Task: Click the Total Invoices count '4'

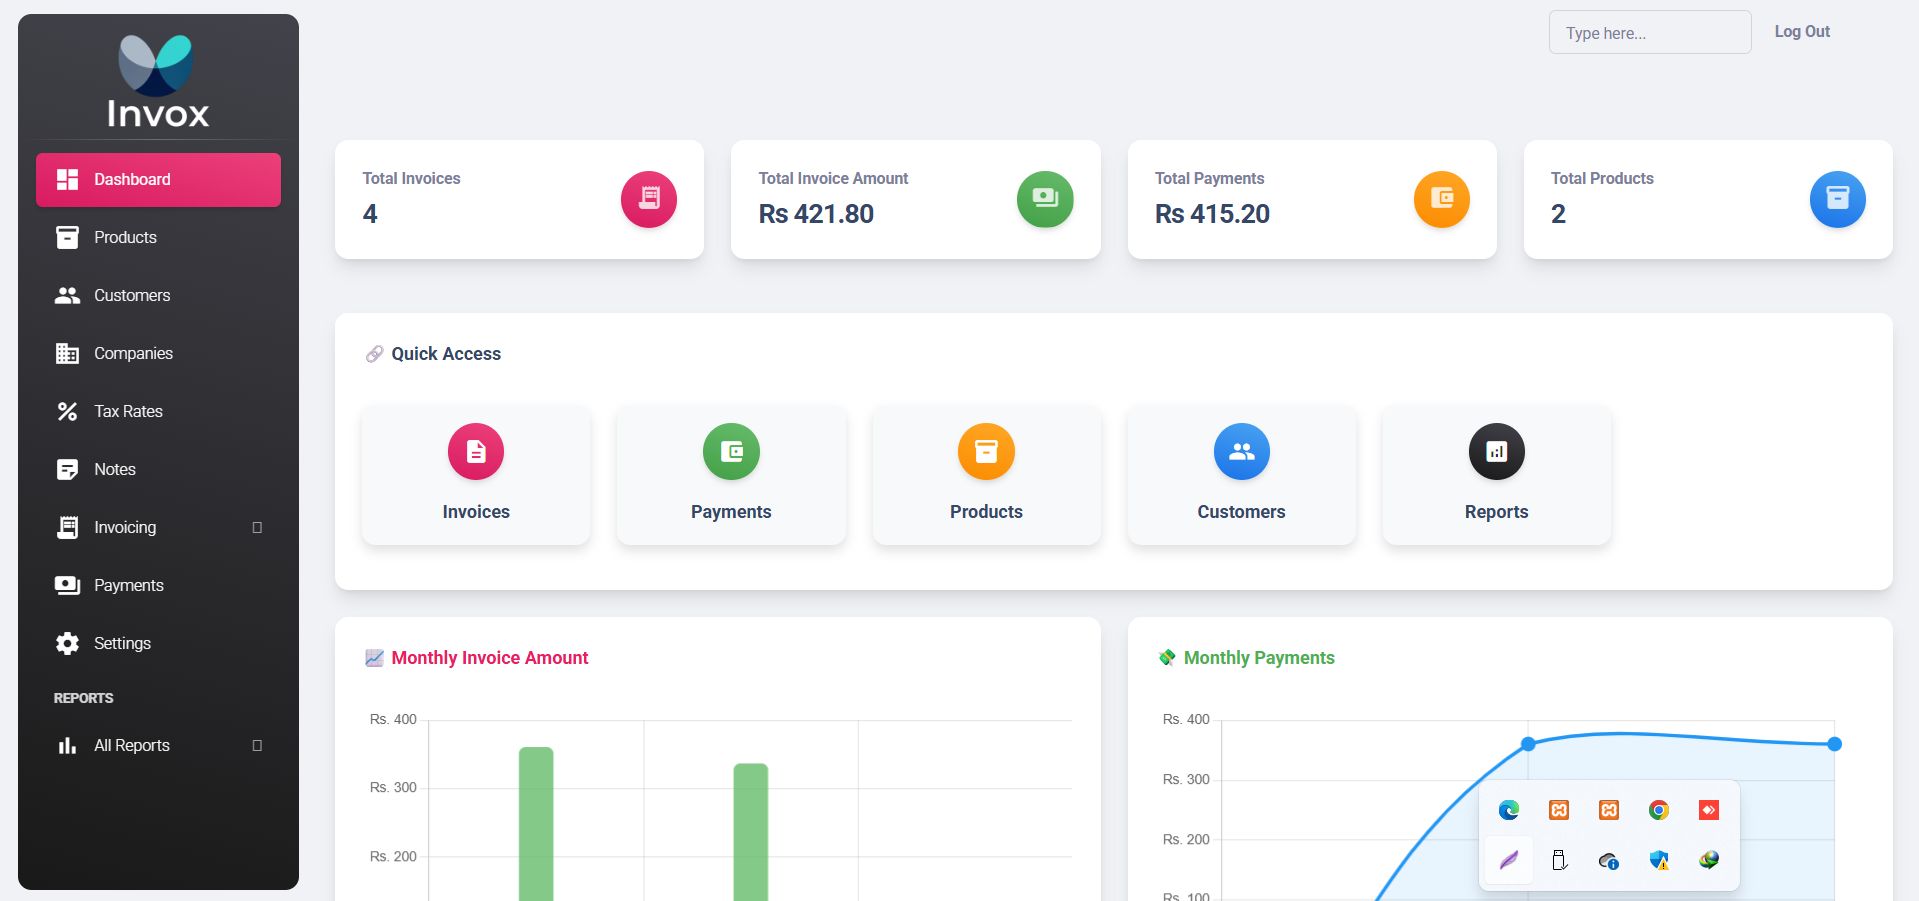Action: [x=370, y=214]
